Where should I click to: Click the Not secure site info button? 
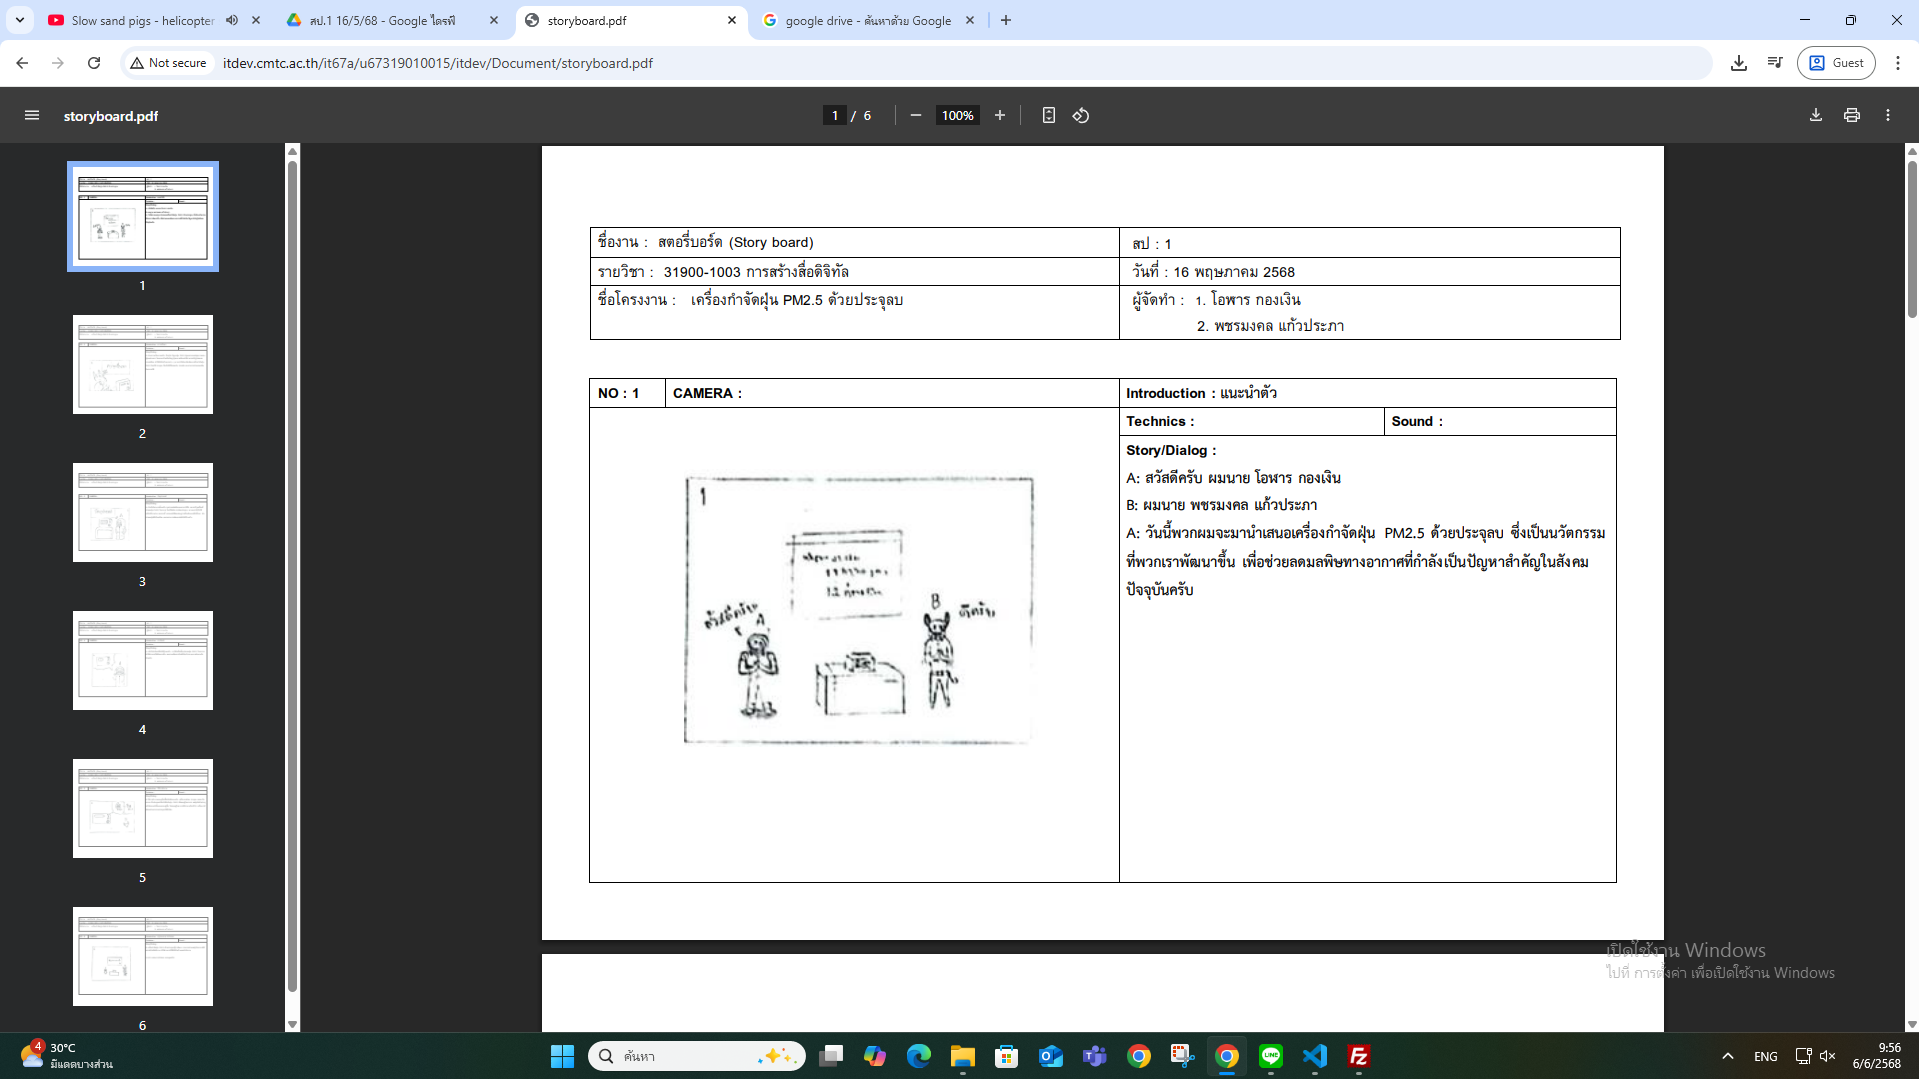[168, 62]
